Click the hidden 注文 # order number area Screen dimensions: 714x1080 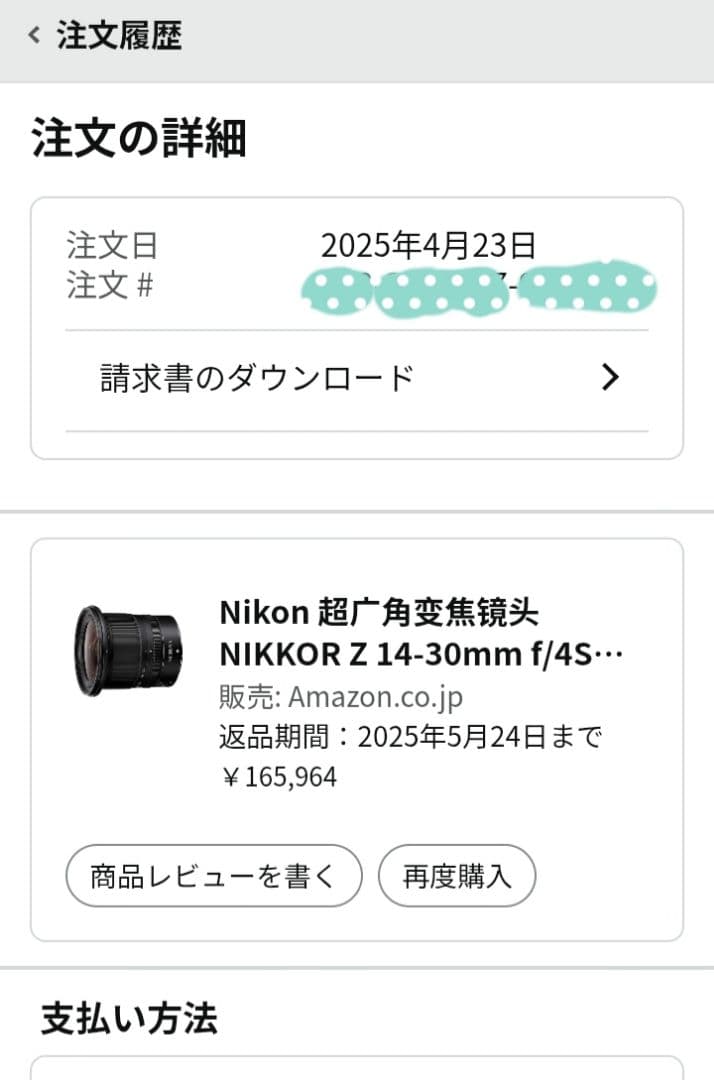pos(480,287)
